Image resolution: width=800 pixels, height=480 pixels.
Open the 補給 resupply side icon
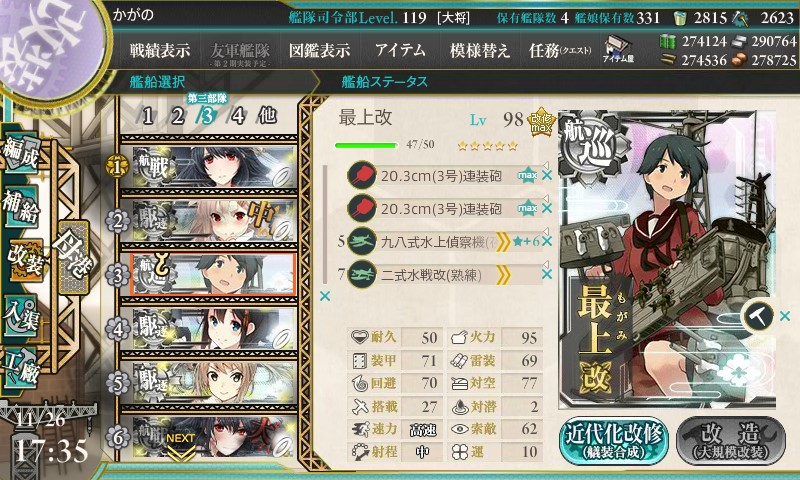tap(21, 207)
